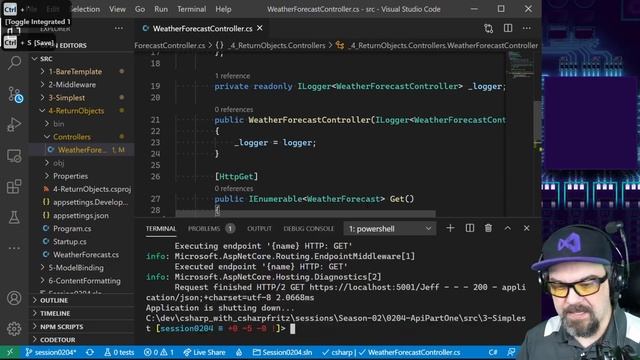
Task: Click remote window indicator in status bar
Action: click(10, 352)
